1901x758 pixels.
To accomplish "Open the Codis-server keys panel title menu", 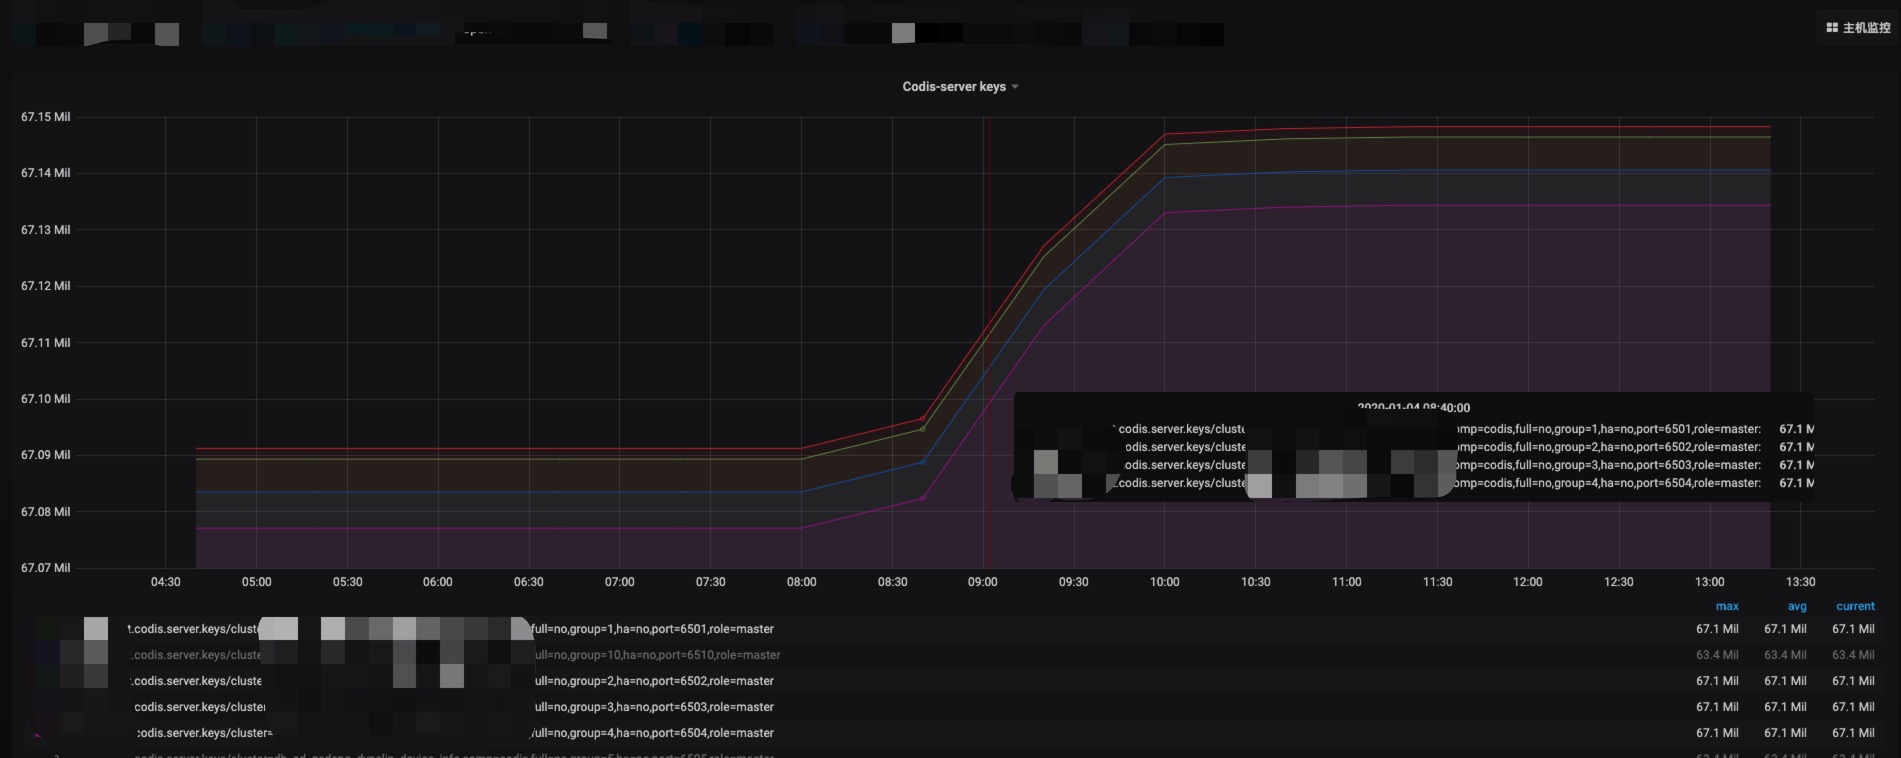I will pyautogui.click(x=959, y=87).
